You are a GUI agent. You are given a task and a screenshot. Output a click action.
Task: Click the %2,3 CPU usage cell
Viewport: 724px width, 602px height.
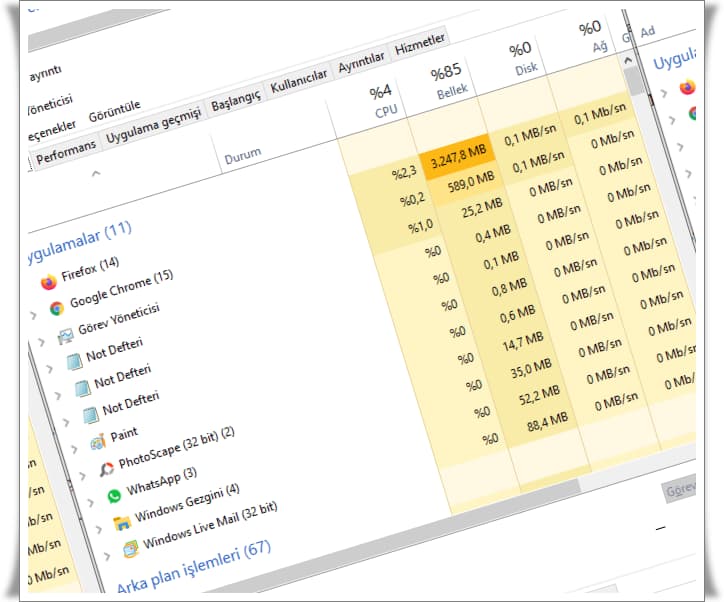pos(404,173)
